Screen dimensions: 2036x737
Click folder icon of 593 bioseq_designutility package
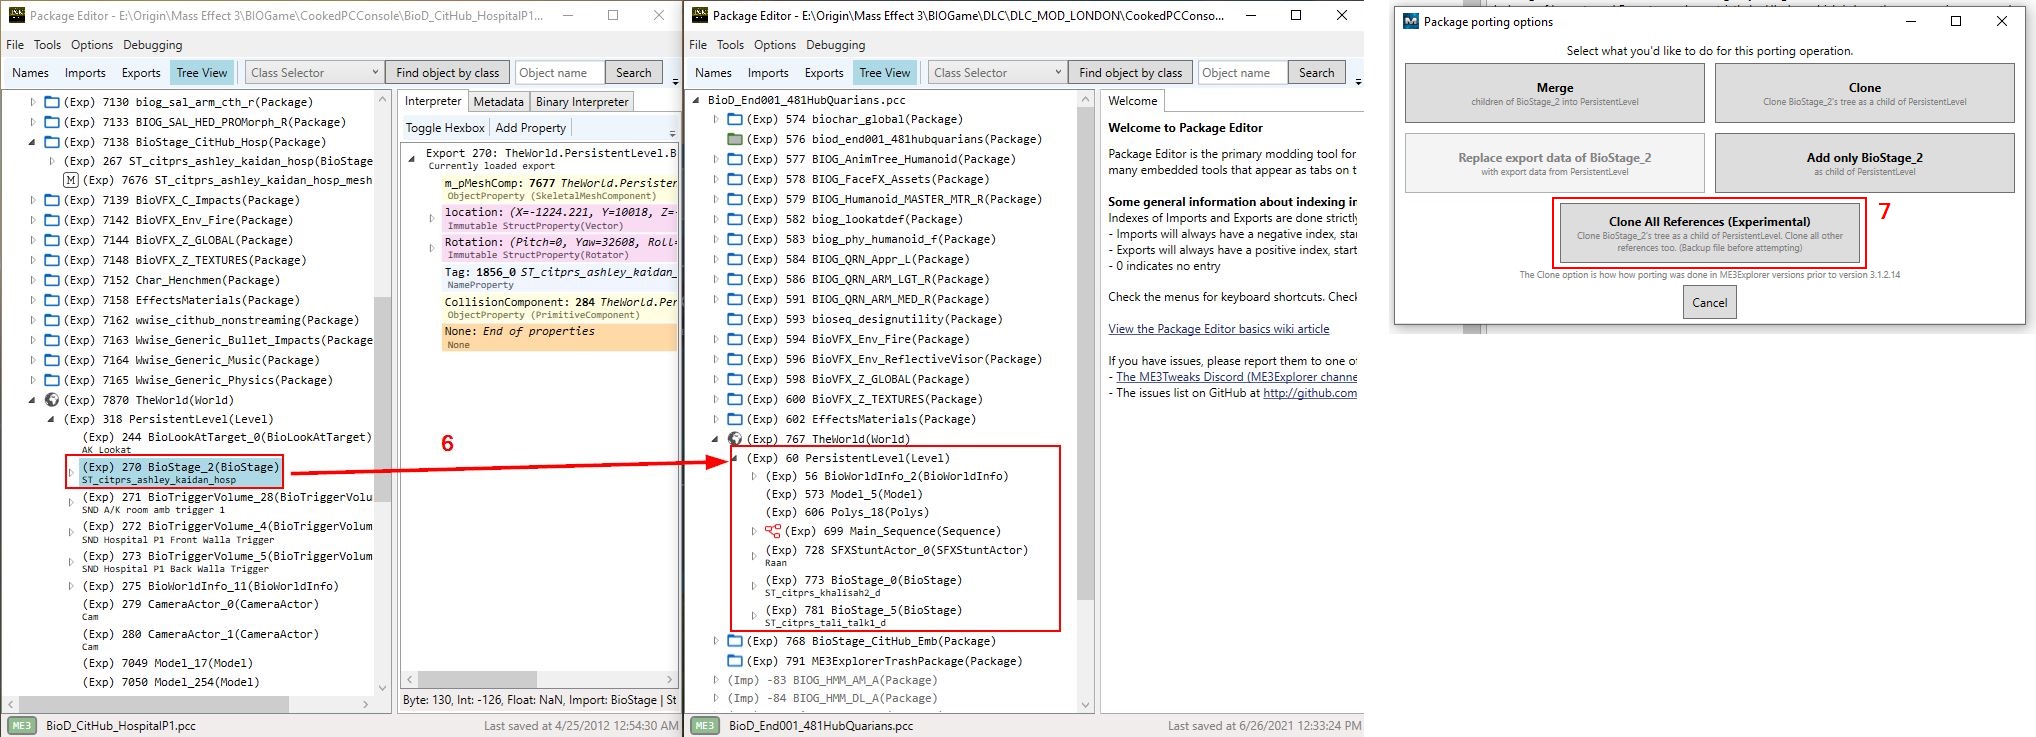pos(735,319)
